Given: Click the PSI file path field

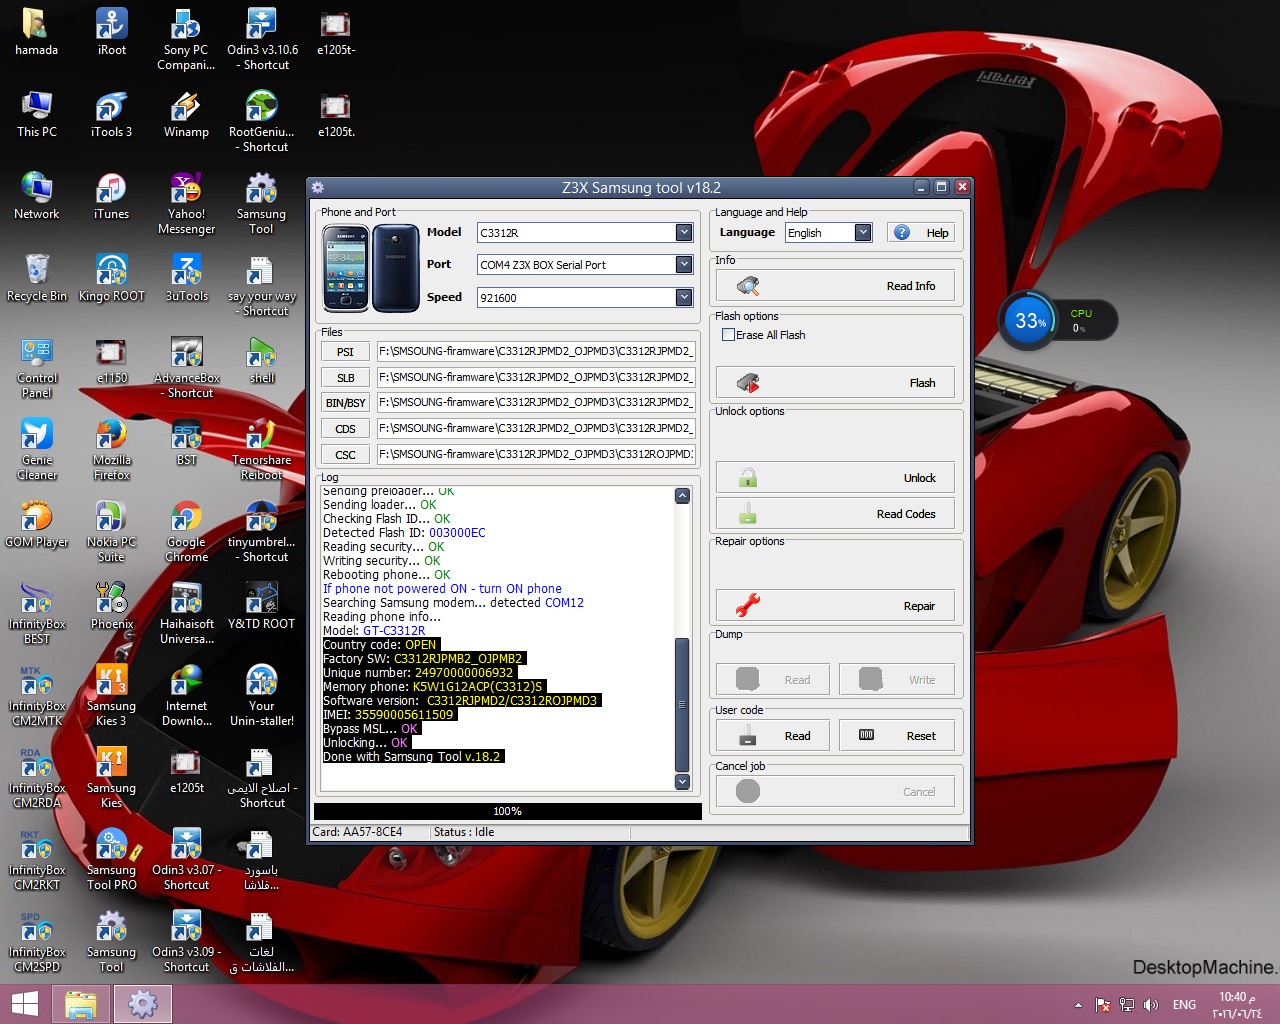Looking at the screenshot, I should (x=536, y=352).
